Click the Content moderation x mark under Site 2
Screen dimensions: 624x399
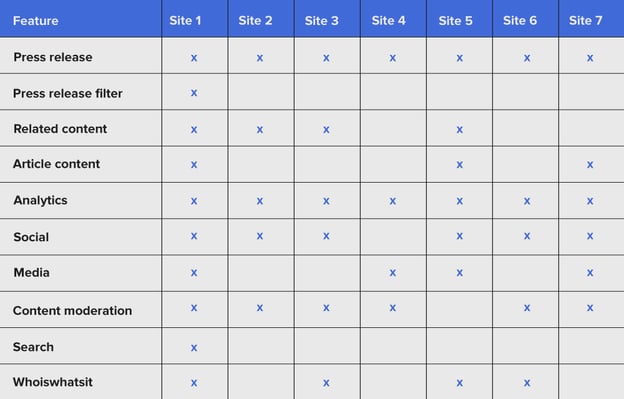(259, 308)
